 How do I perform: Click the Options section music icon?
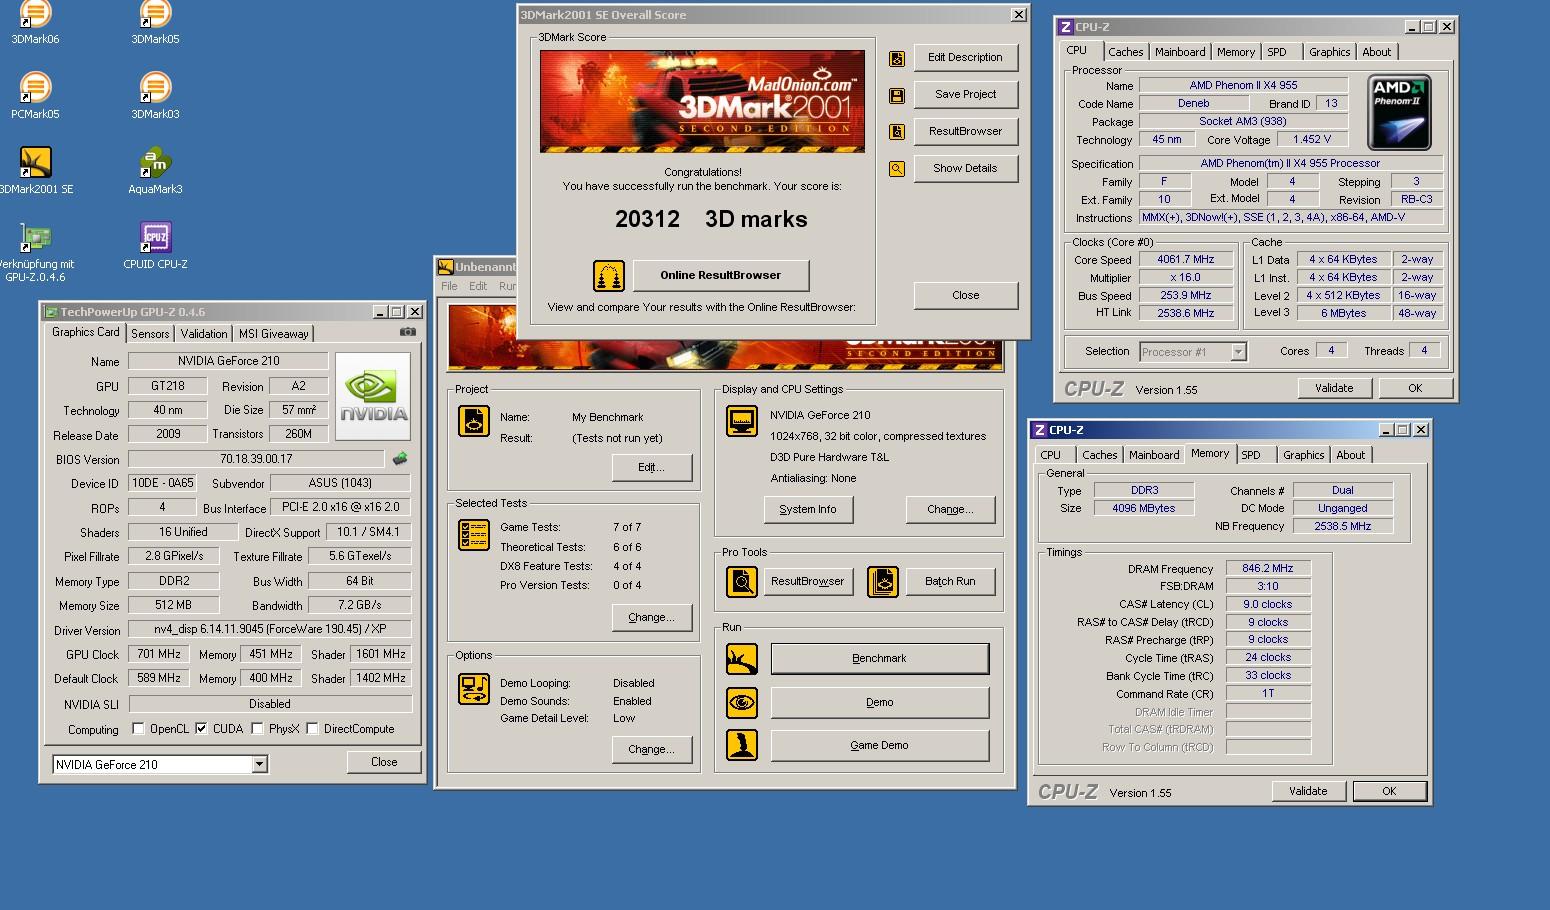point(474,688)
